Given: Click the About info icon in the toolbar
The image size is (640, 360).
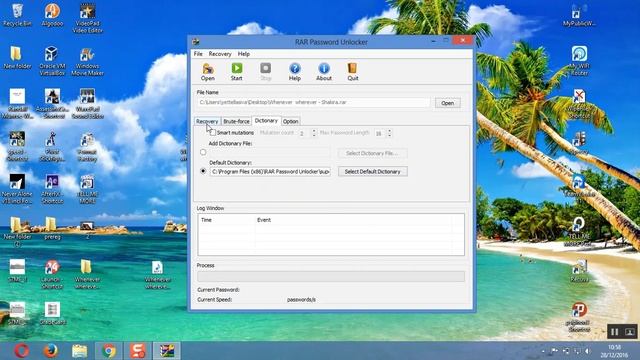Looking at the screenshot, I should (324, 71).
